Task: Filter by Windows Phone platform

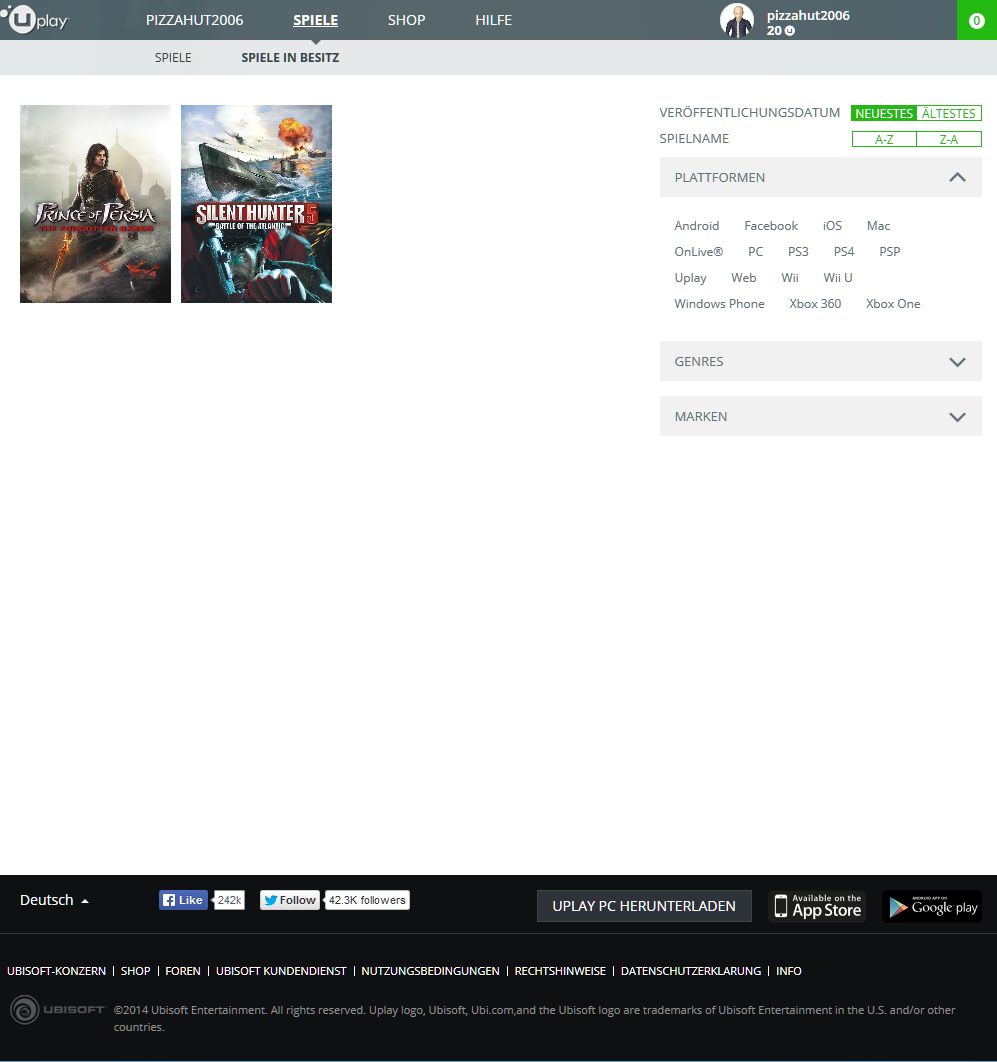Action: tap(719, 303)
